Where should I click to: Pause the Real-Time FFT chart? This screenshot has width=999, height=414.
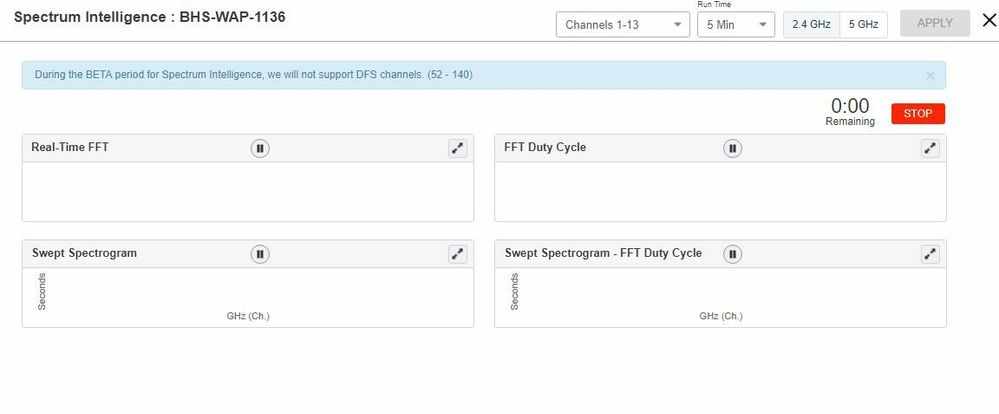[260, 148]
